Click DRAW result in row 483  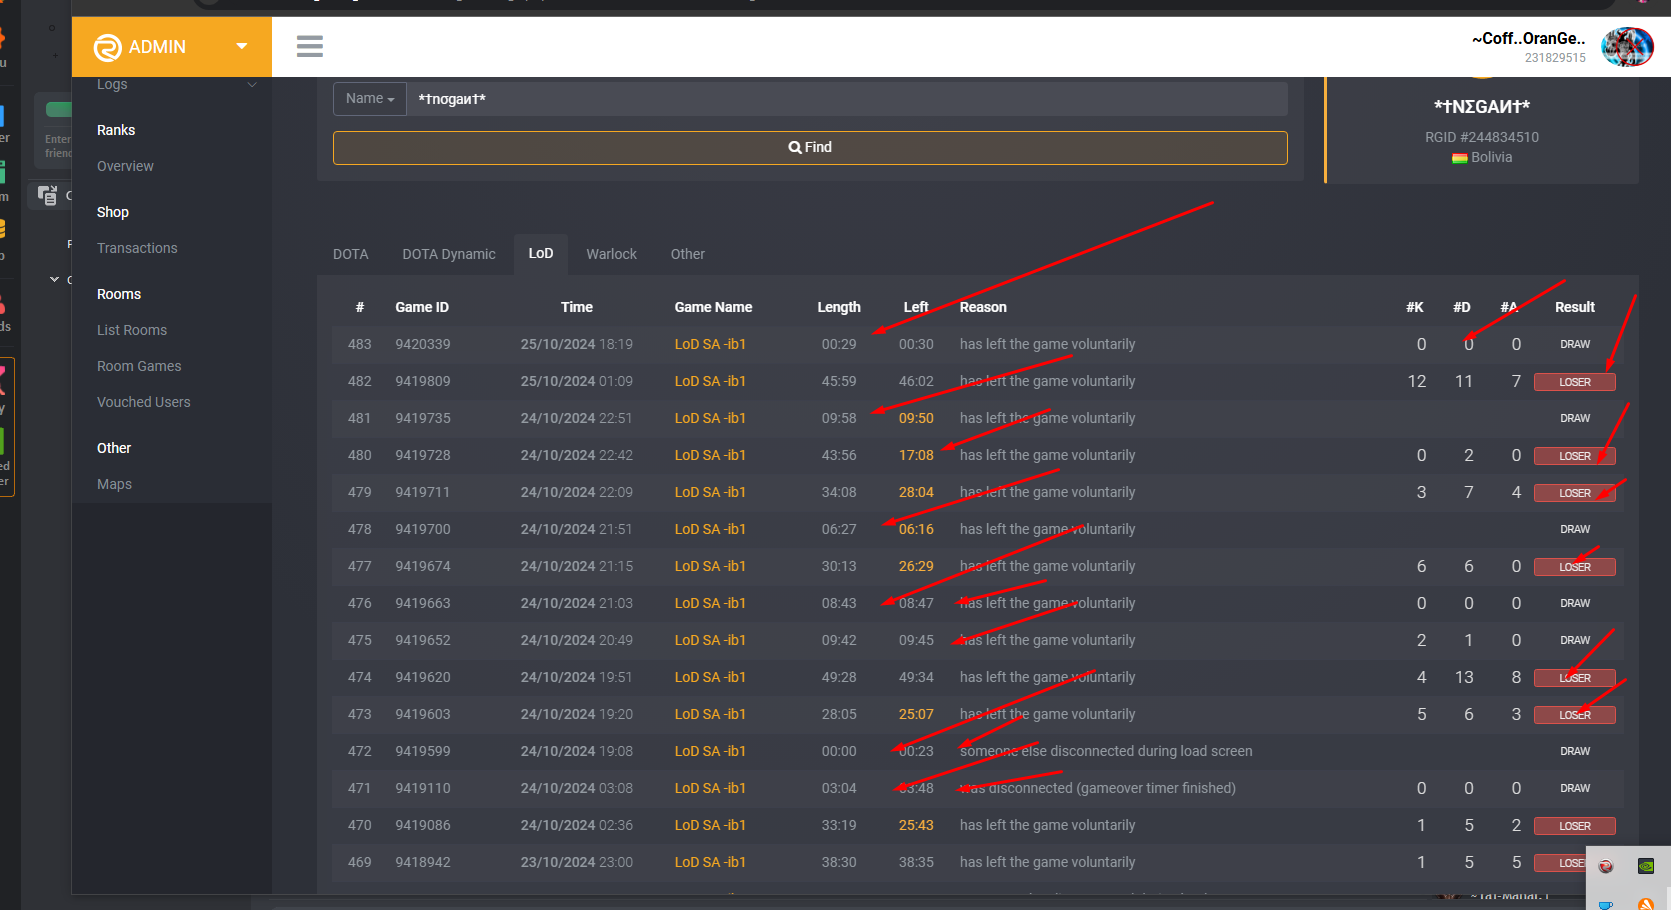tap(1575, 344)
